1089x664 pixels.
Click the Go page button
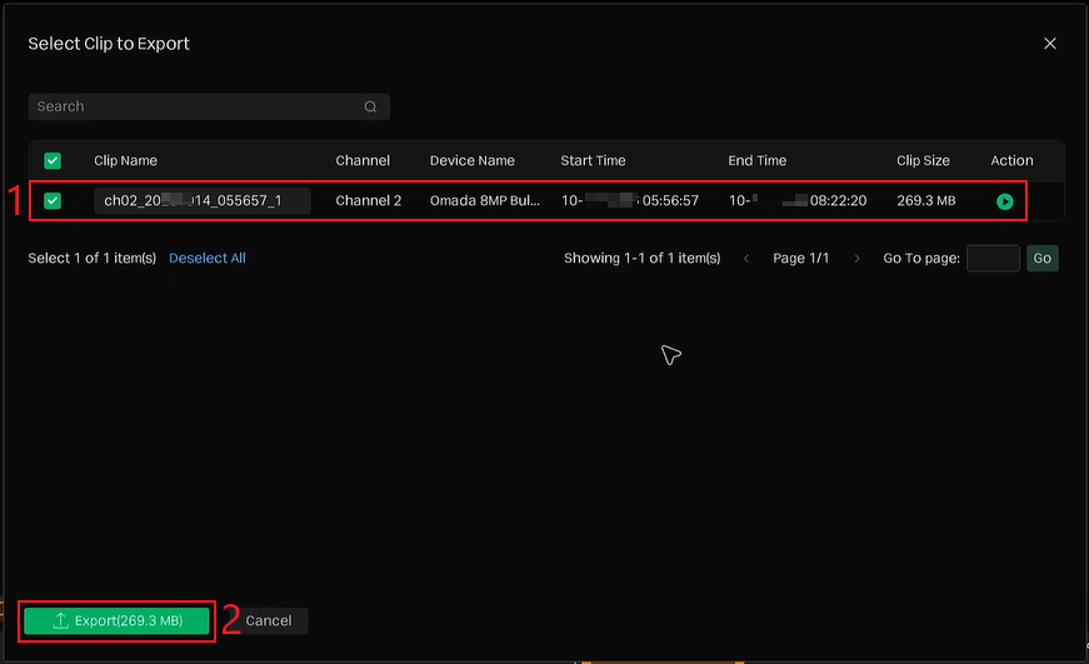(x=1042, y=258)
